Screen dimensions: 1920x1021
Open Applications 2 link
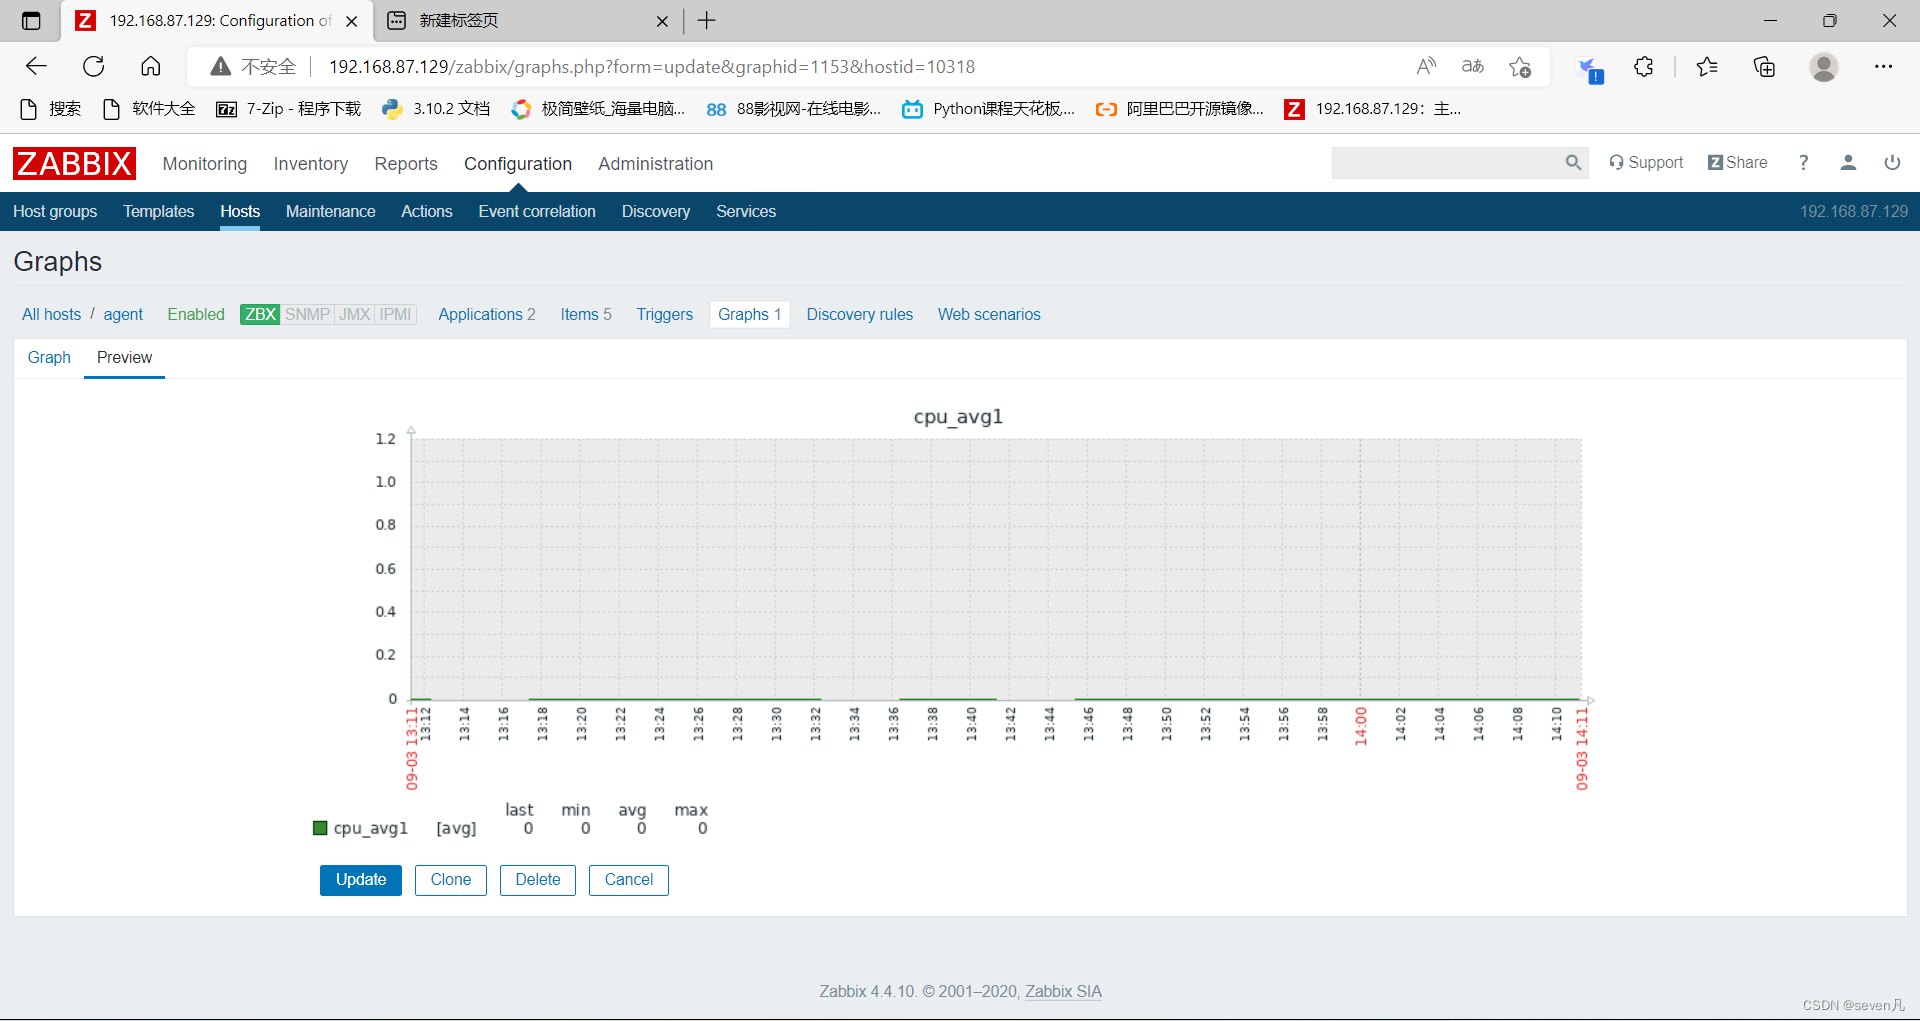click(487, 315)
